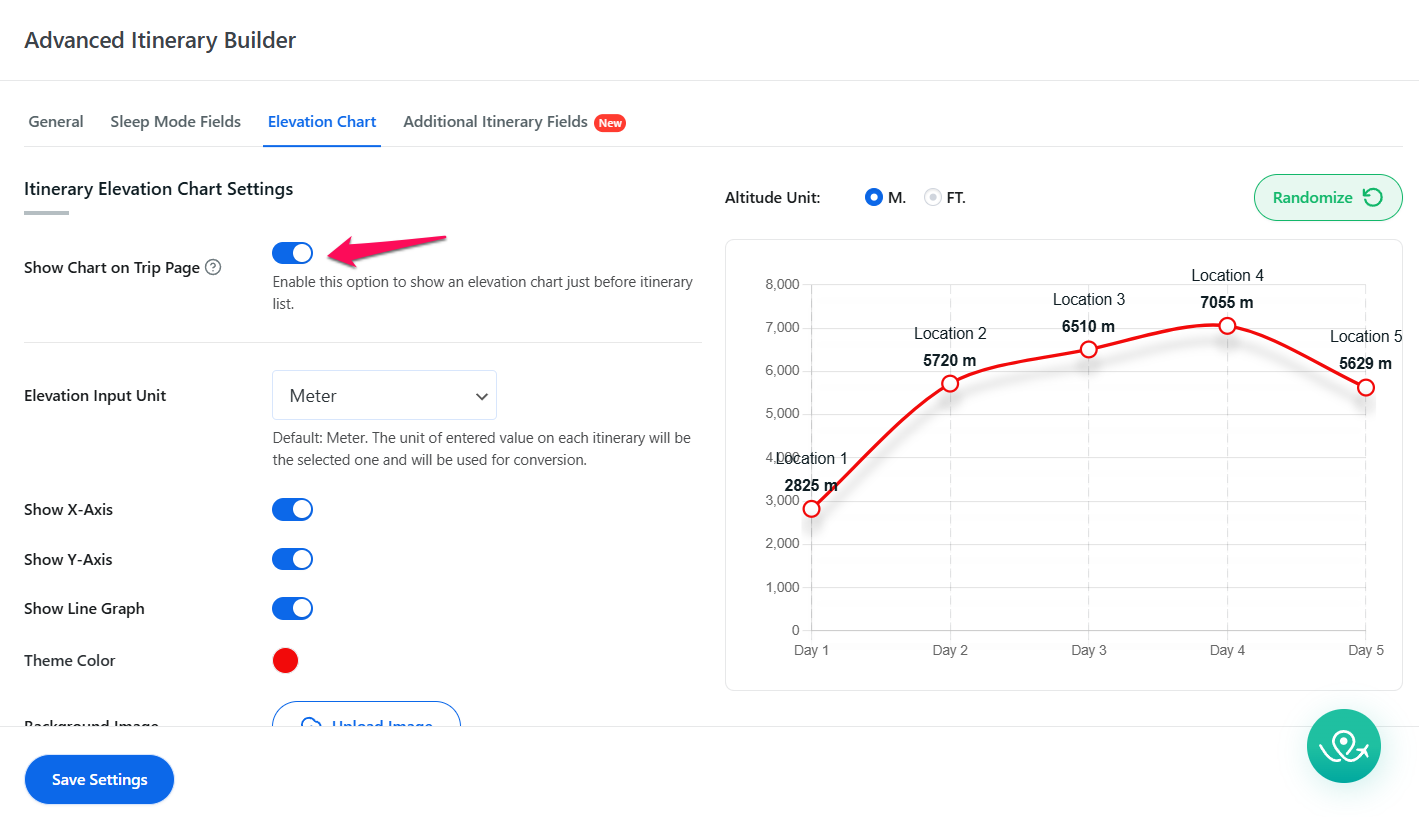Click the Location 3 chart point circle

(x=1089, y=349)
